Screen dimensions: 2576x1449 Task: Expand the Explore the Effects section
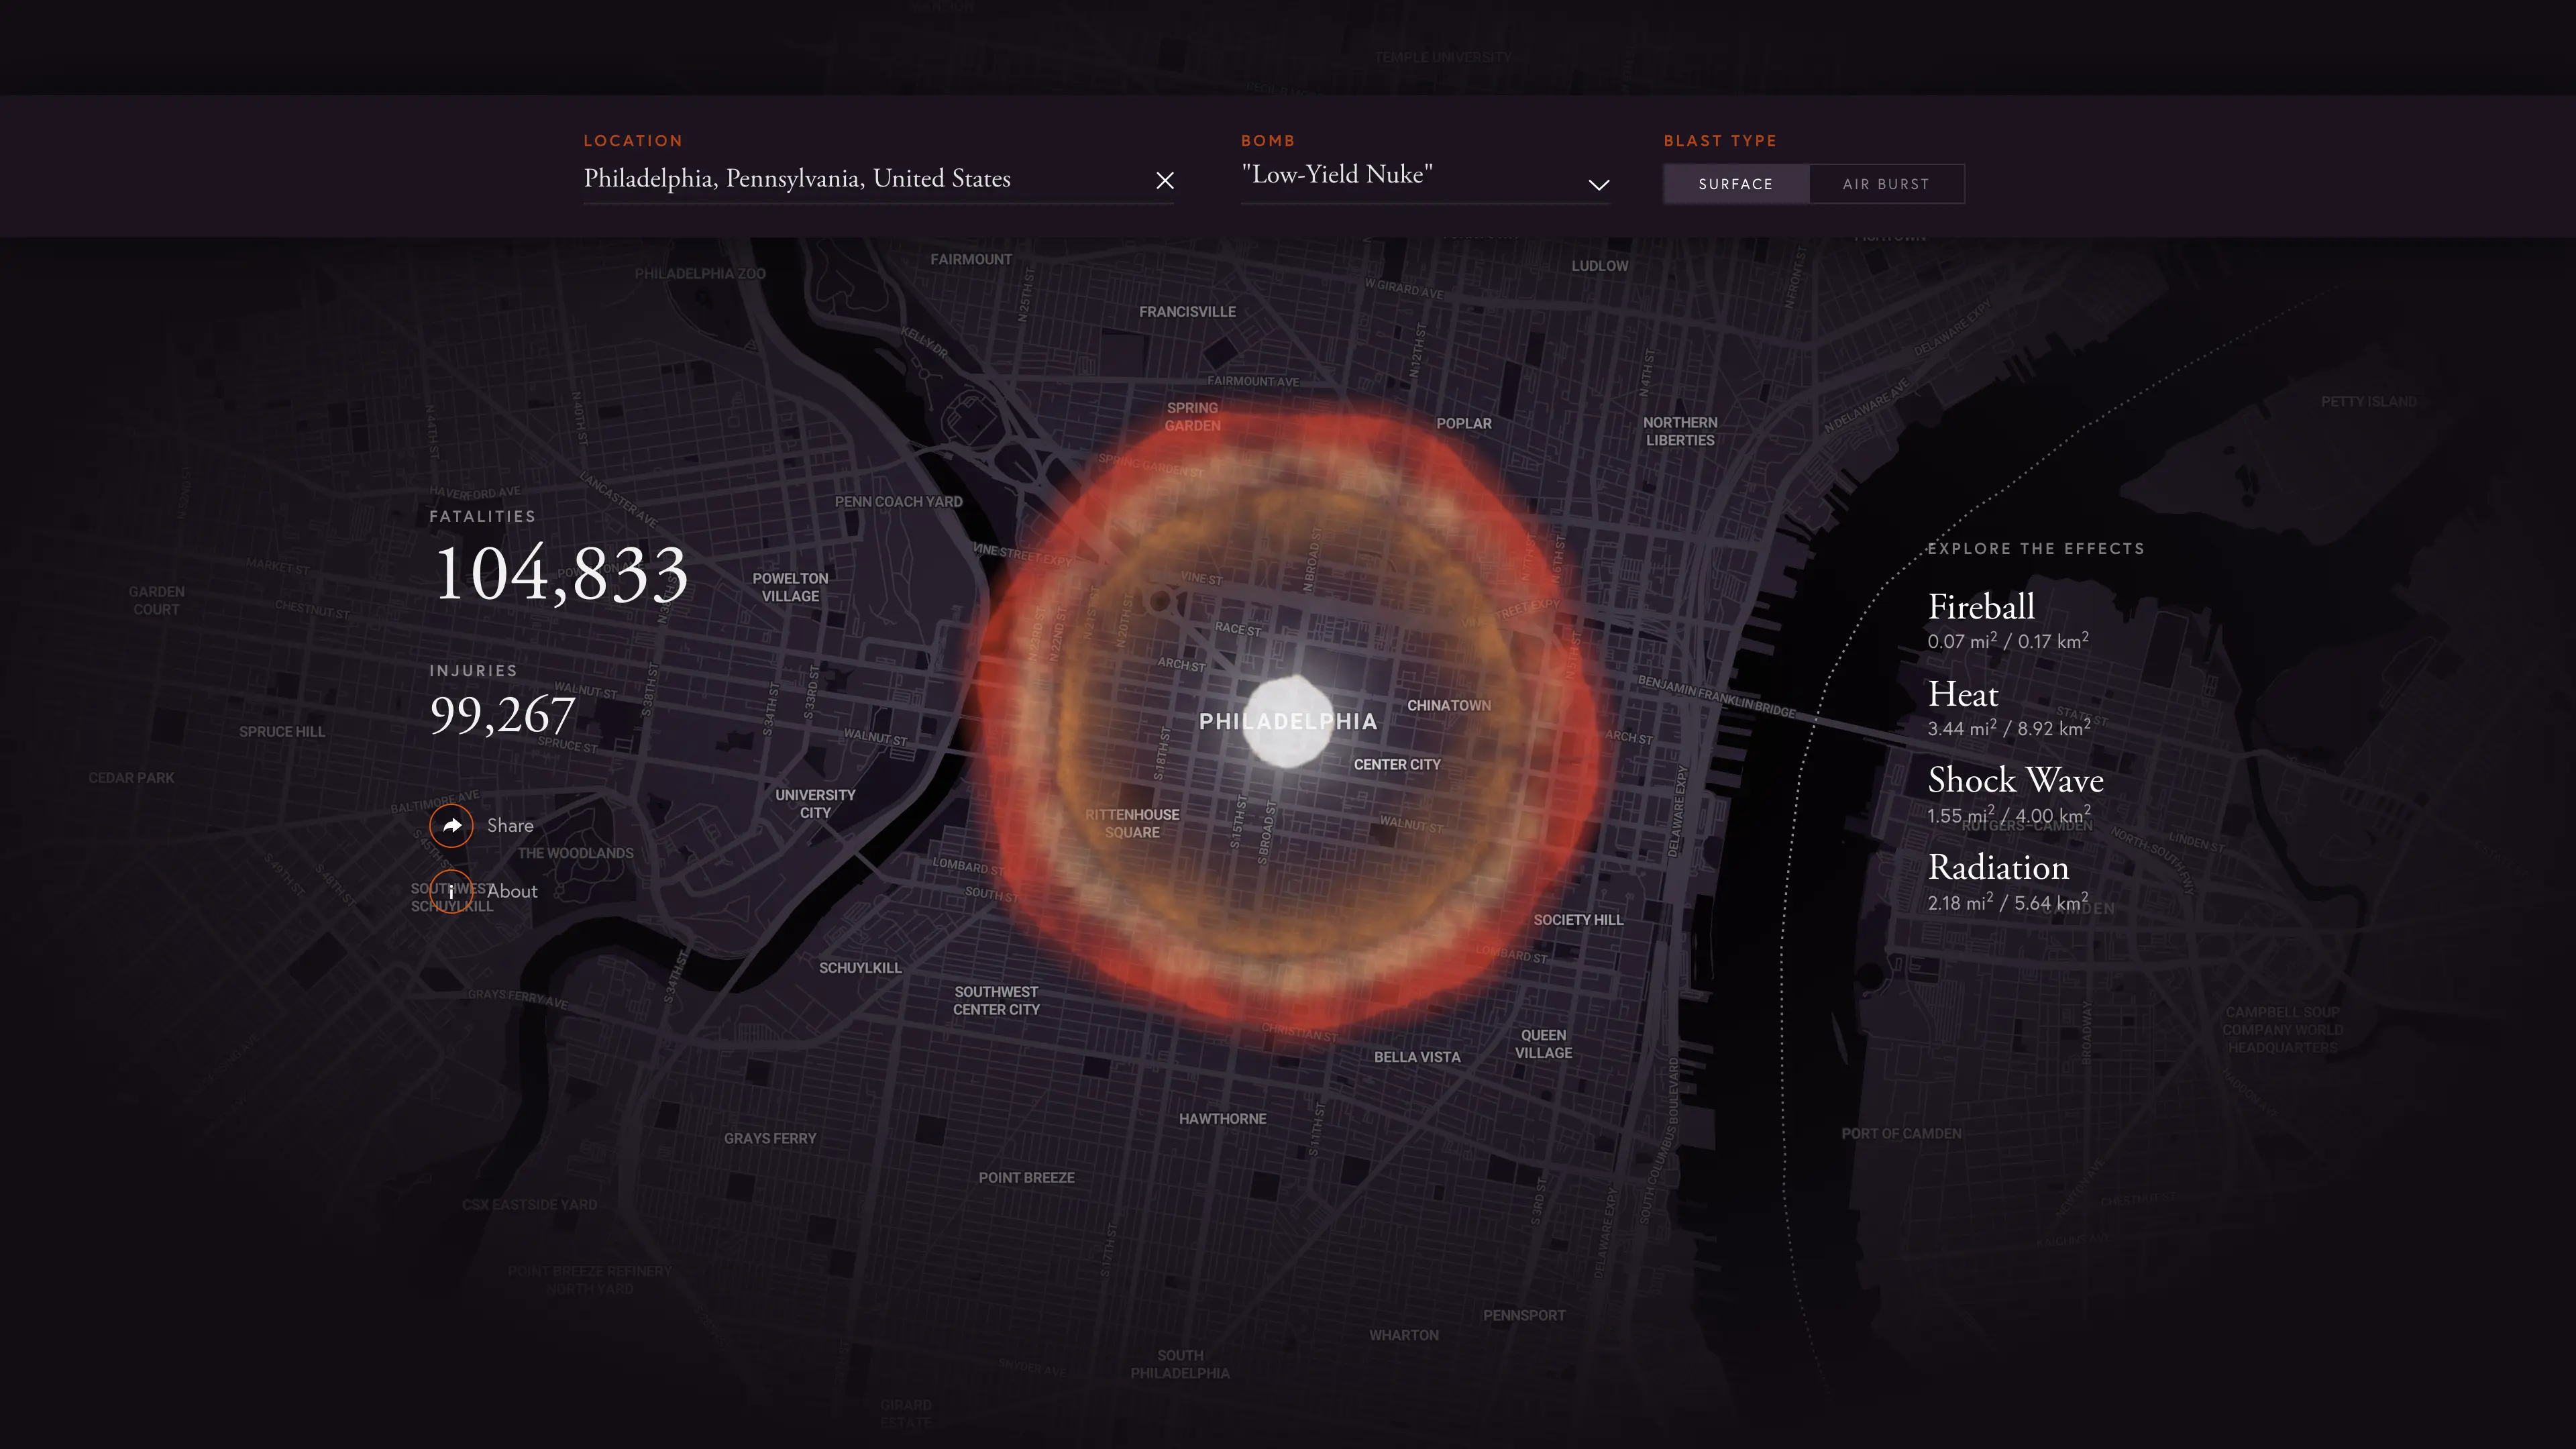(x=2036, y=548)
